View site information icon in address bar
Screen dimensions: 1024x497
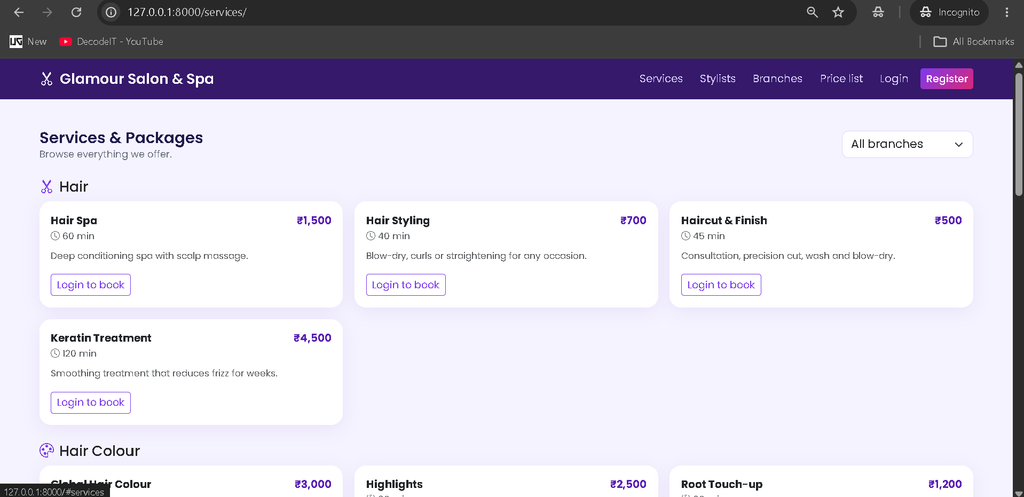point(111,12)
